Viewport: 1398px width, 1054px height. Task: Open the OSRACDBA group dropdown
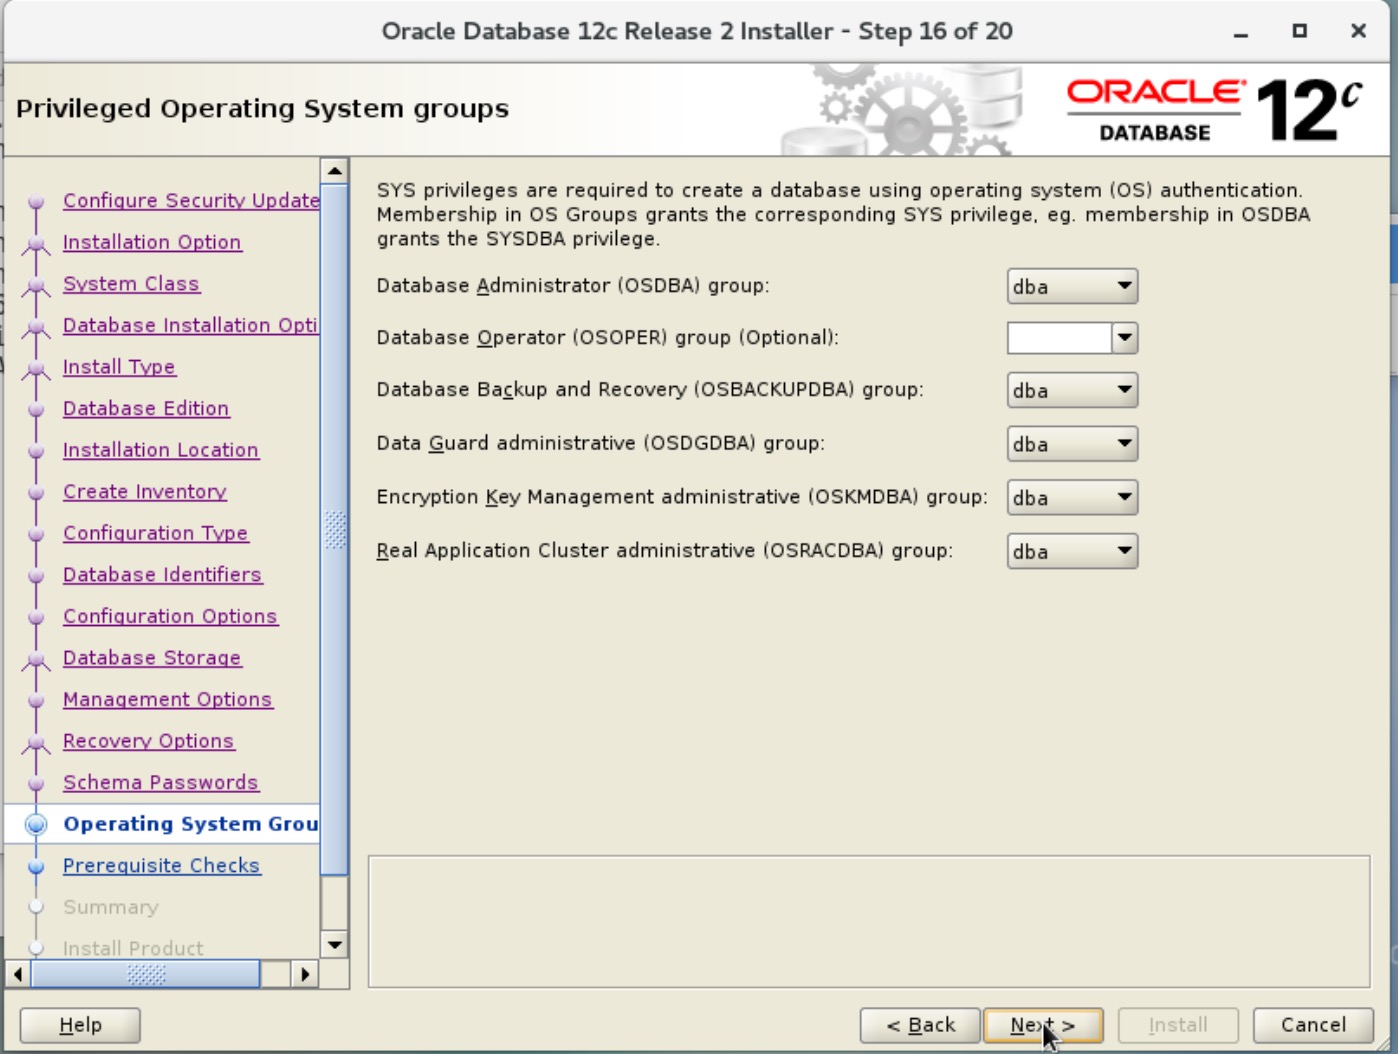pyautogui.click(x=1072, y=551)
